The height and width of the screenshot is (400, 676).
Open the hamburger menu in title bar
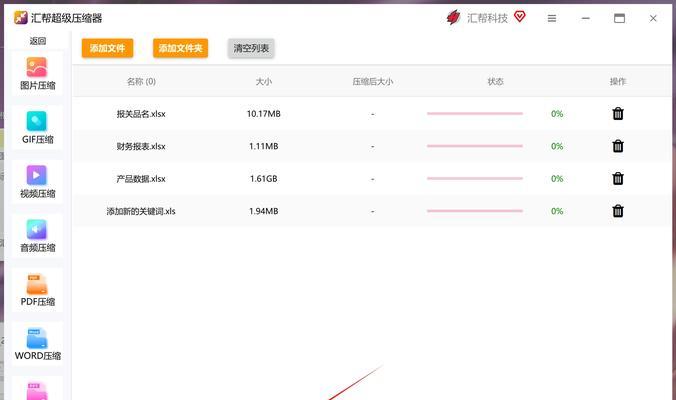[552, 18]
